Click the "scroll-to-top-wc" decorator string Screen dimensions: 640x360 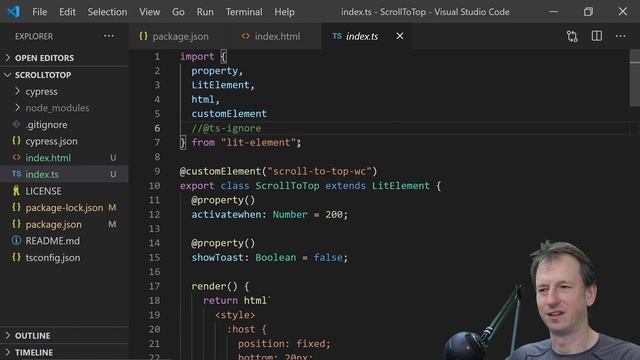320,171
